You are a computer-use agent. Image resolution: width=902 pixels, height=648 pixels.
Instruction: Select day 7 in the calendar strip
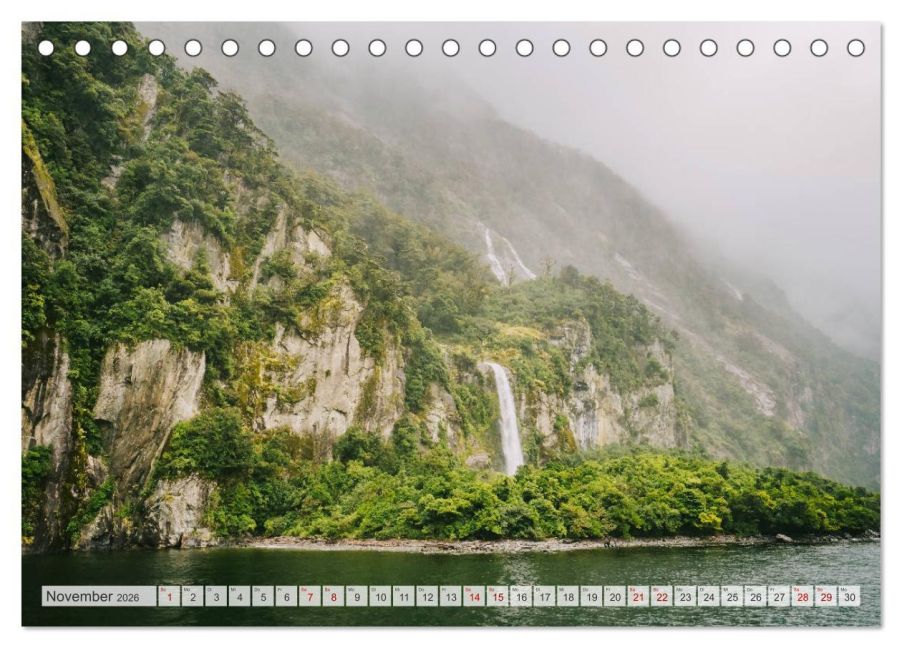coord(310,597)
